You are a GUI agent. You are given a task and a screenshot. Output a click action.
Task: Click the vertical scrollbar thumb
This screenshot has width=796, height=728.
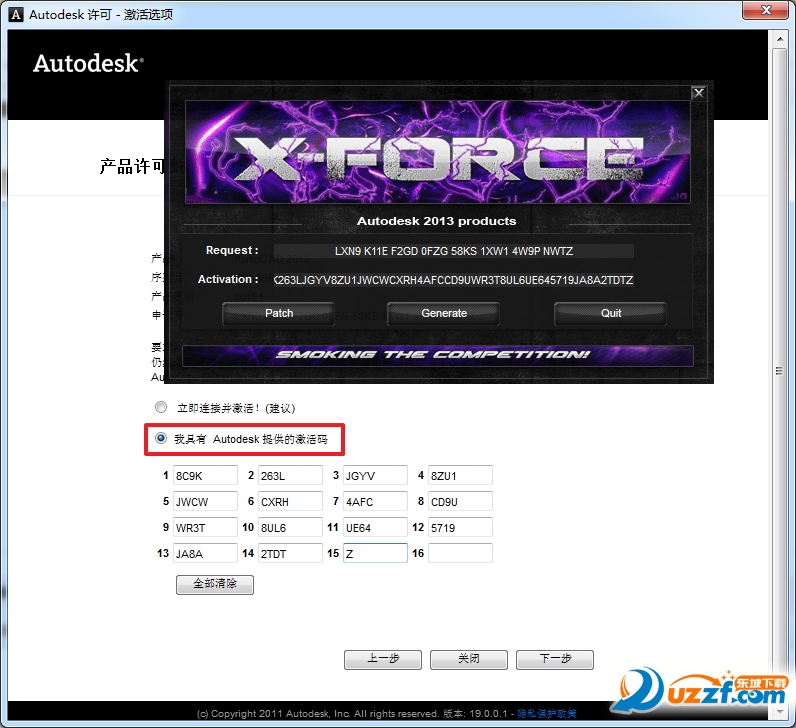click(779, 370)
